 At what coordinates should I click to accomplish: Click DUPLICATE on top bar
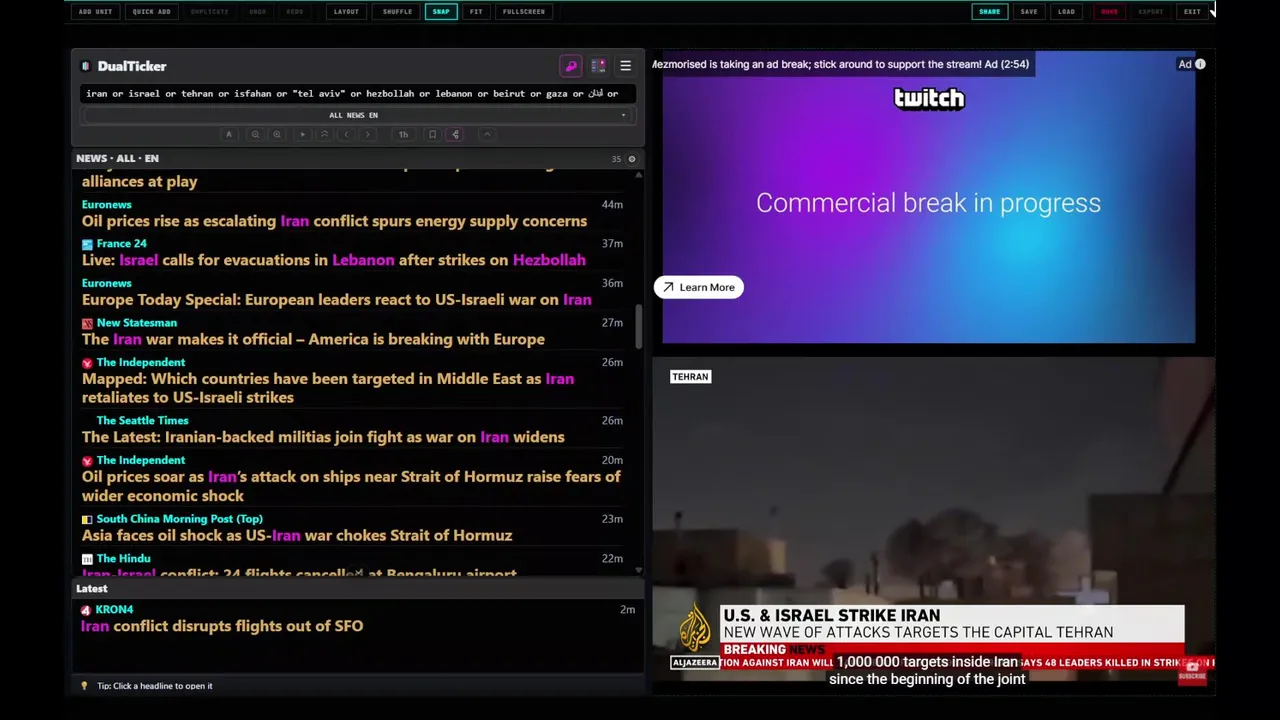click(209, 12)
